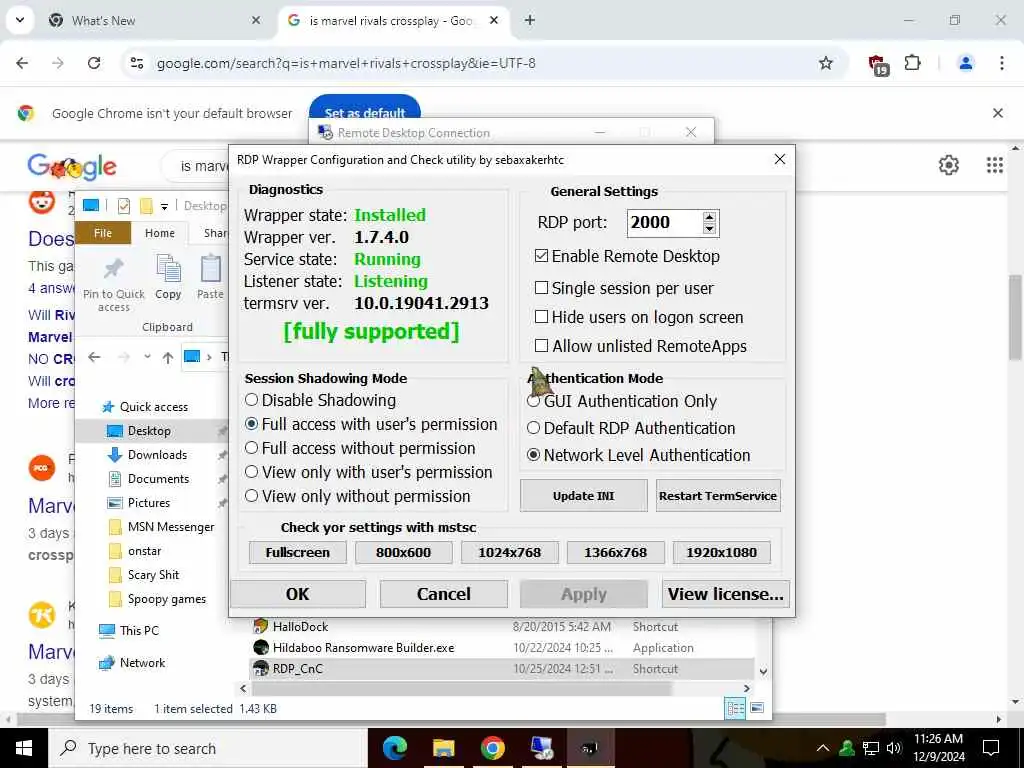
Task: Confirm the RDP config with OK
Action: pyautogui.click(x=298, y=594)
